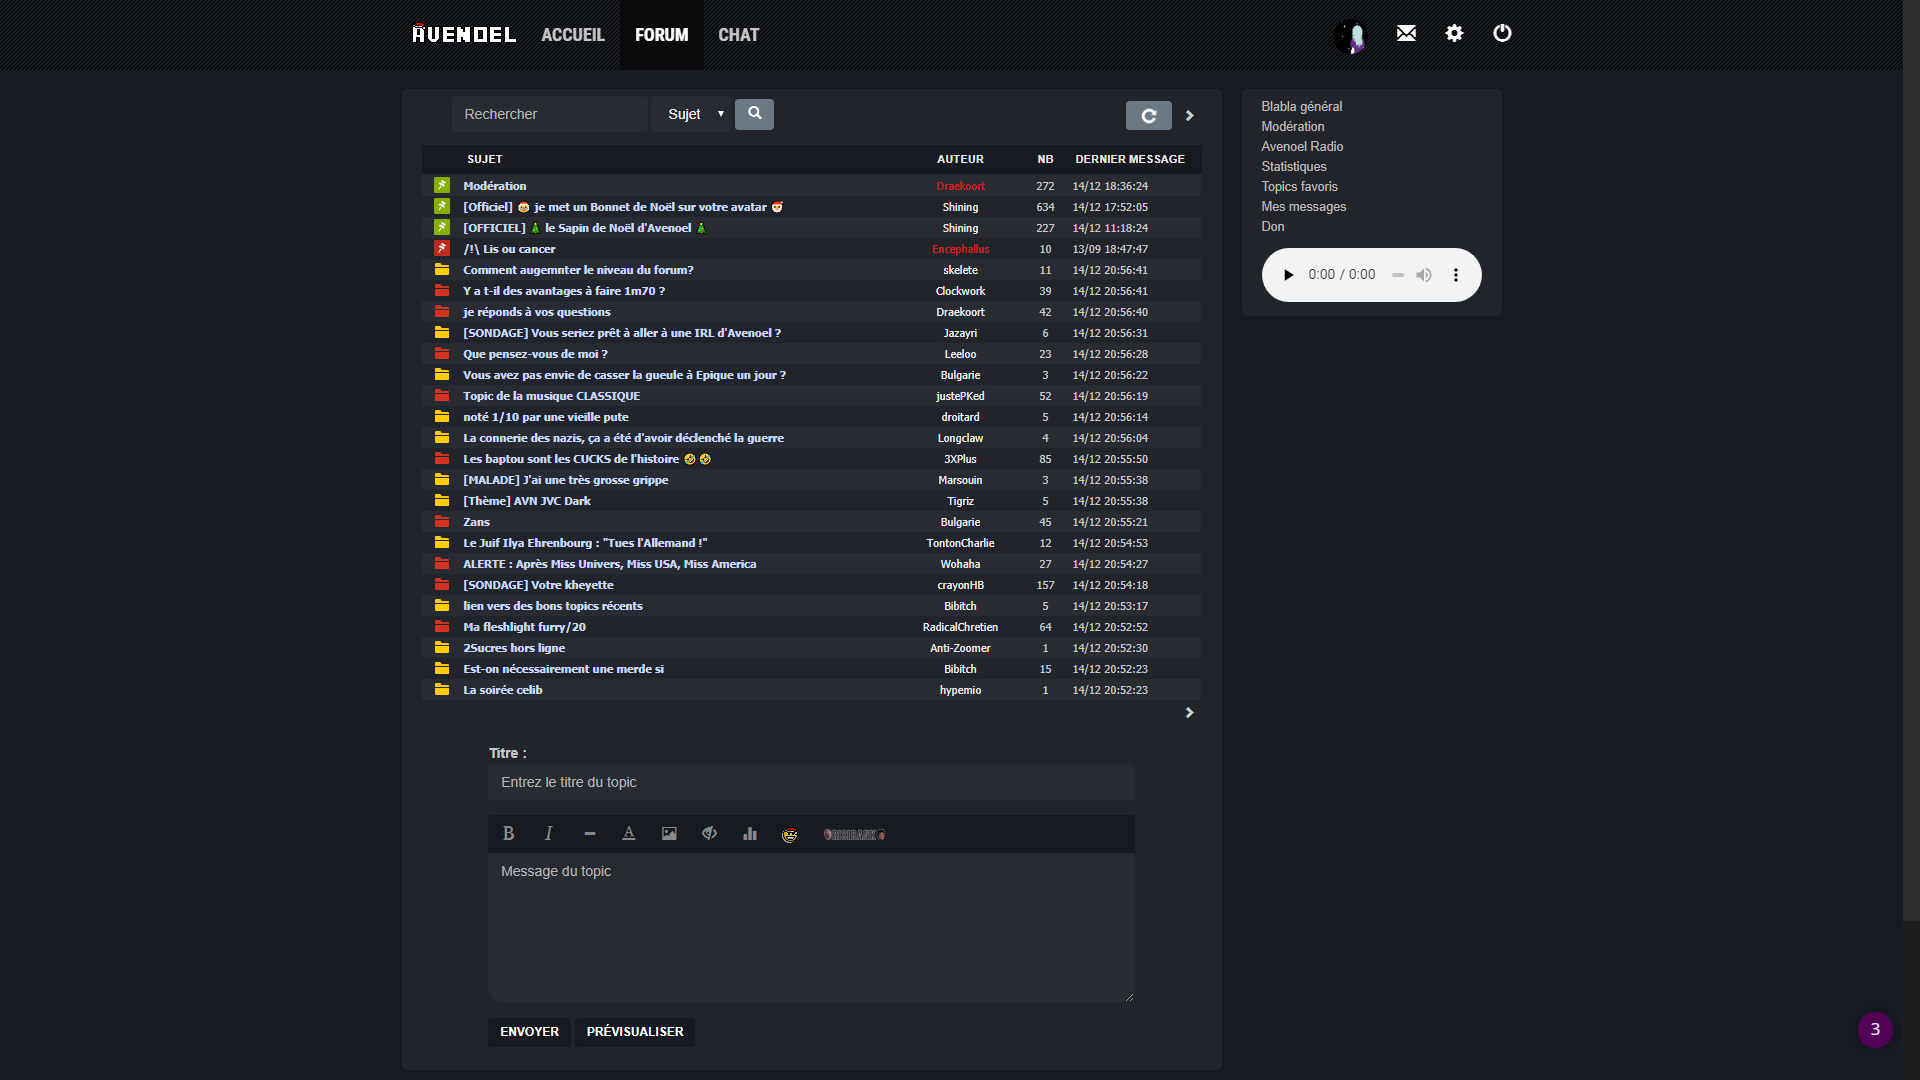Play the Avenoel Radio audio
This screenshot has height=1080, width=1920.
tap(1288, 275)
